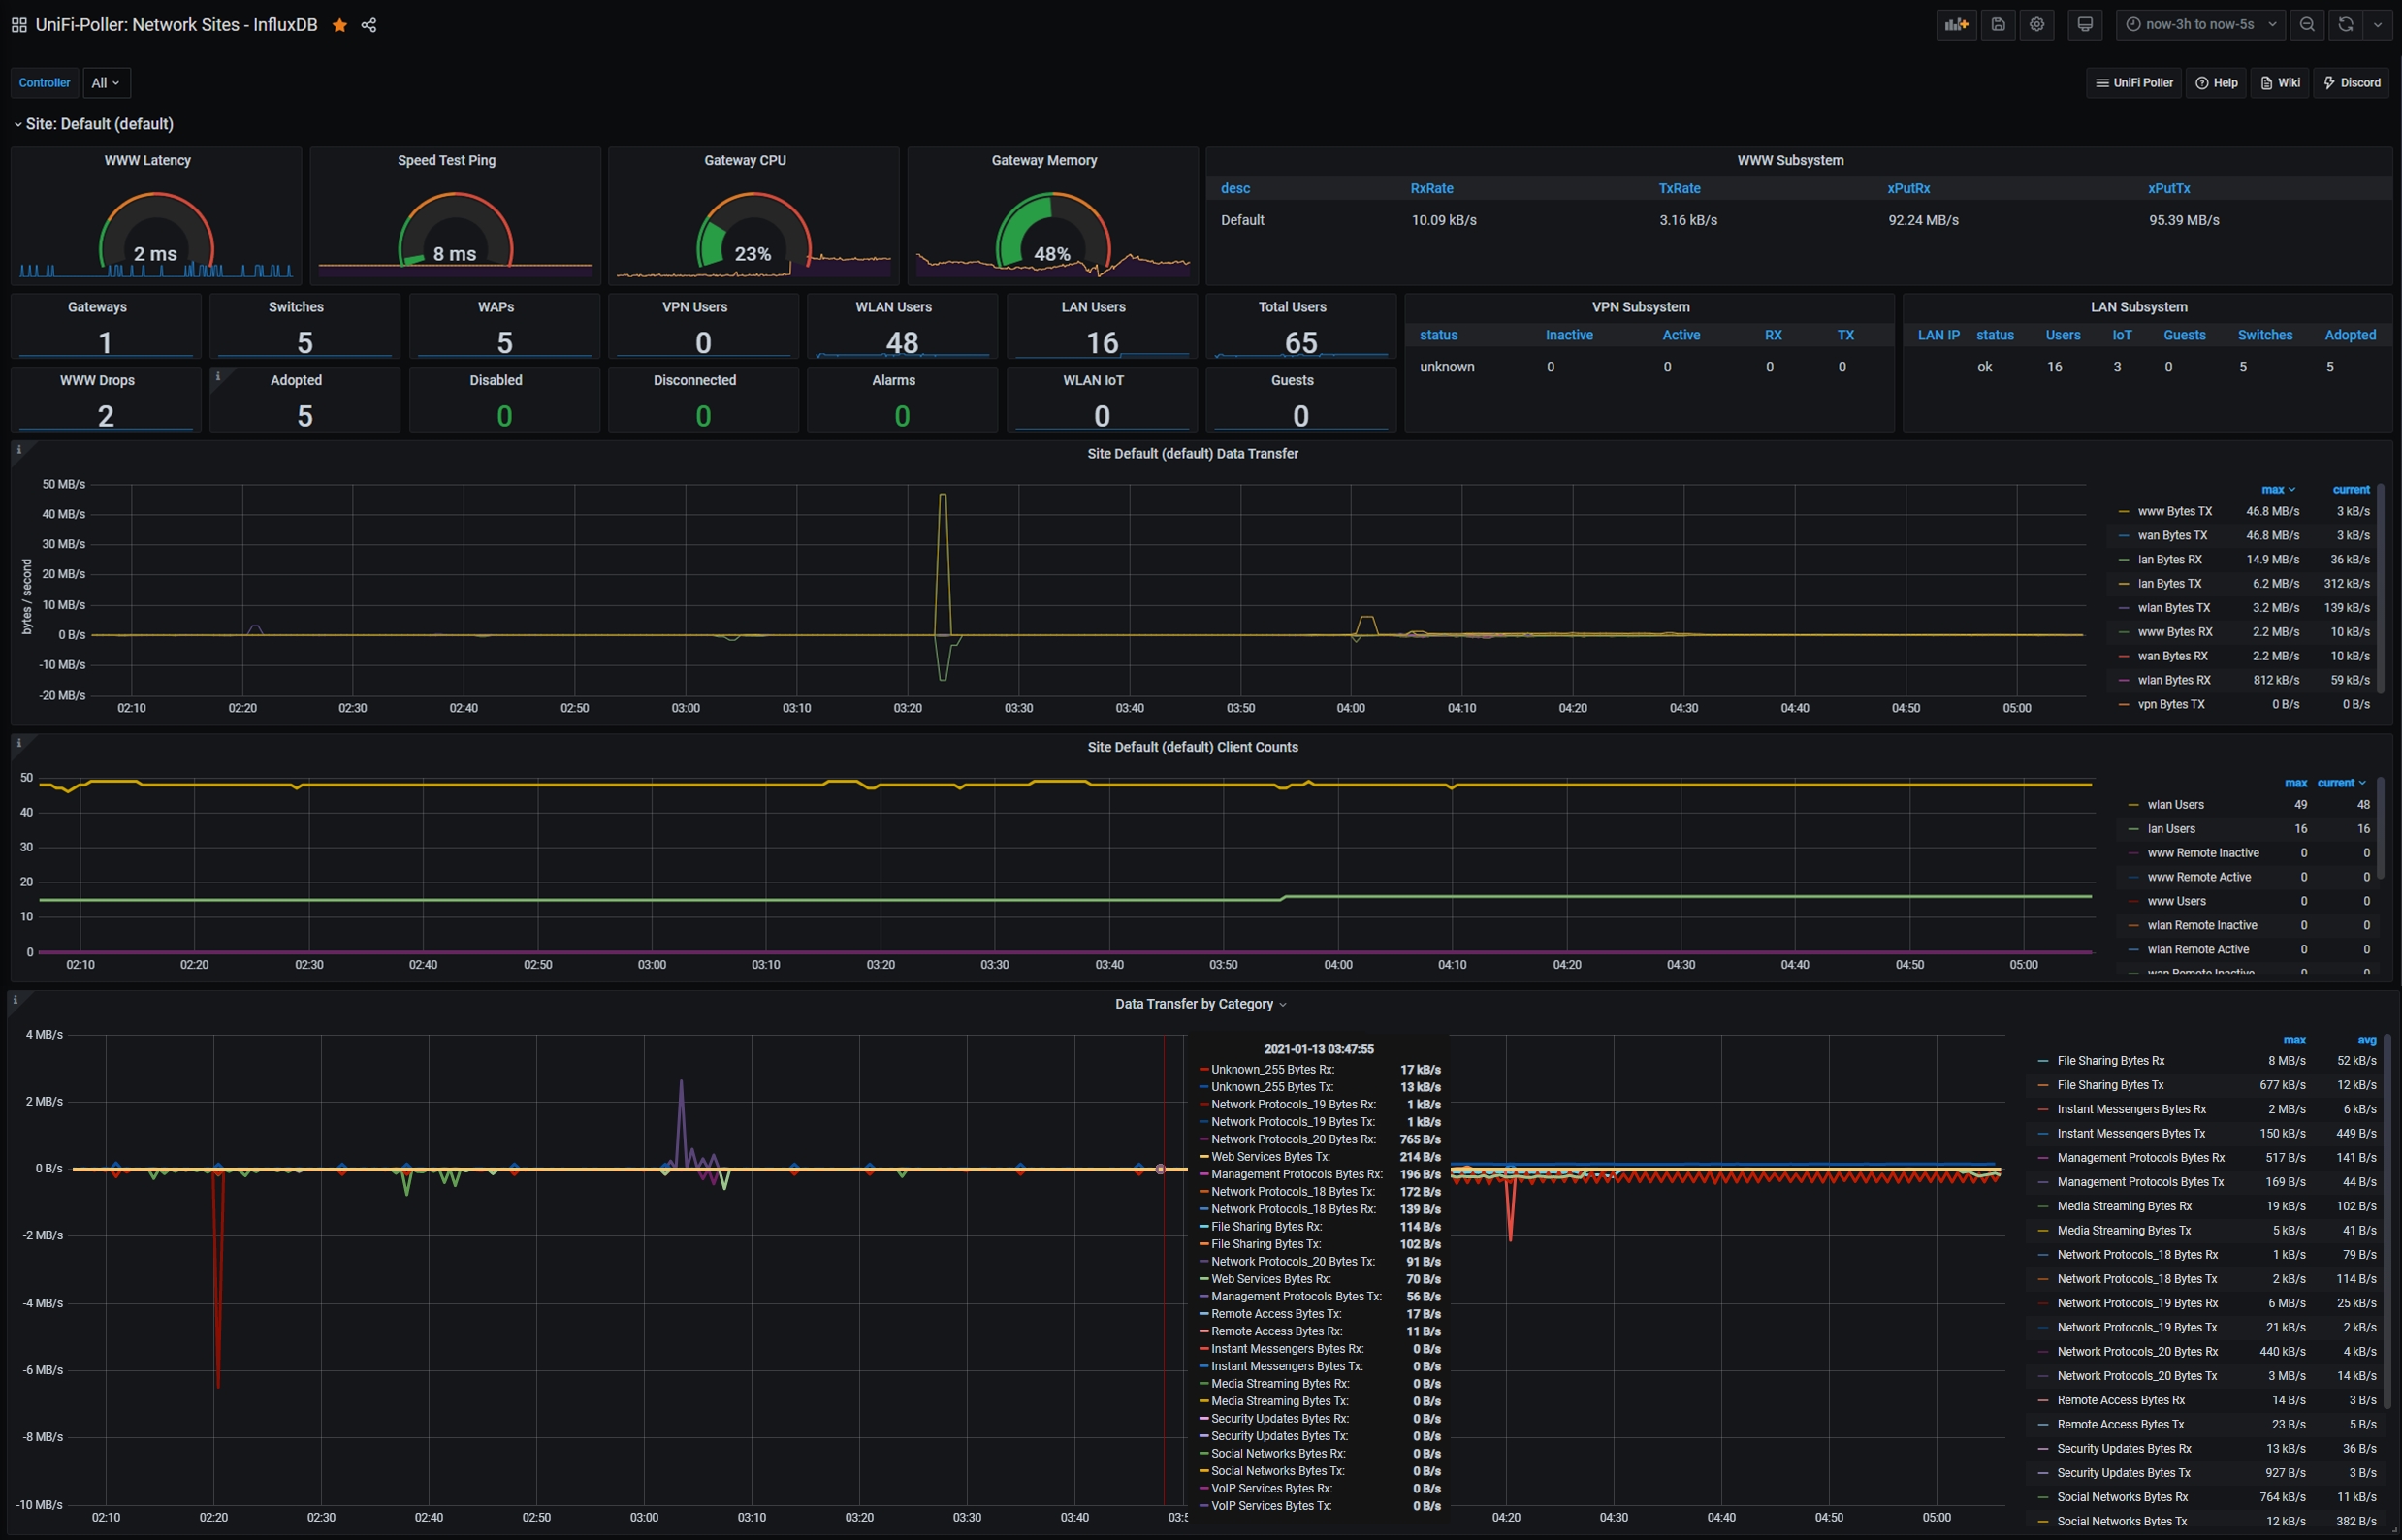This screenshot has height=1540, width=2402.
Task: Cycle view mode monitor icon
Action: click(2085, 25)
